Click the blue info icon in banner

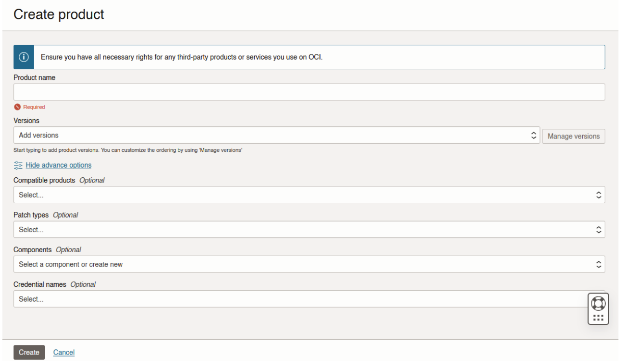coord(23,57)
